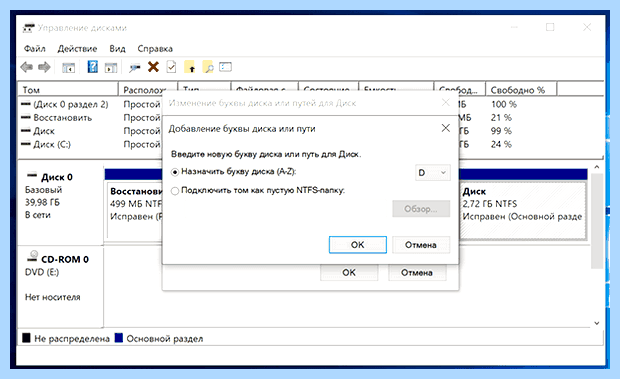Click the list view settings toolbar icon
620x379 pixels.
pos(225,67)
